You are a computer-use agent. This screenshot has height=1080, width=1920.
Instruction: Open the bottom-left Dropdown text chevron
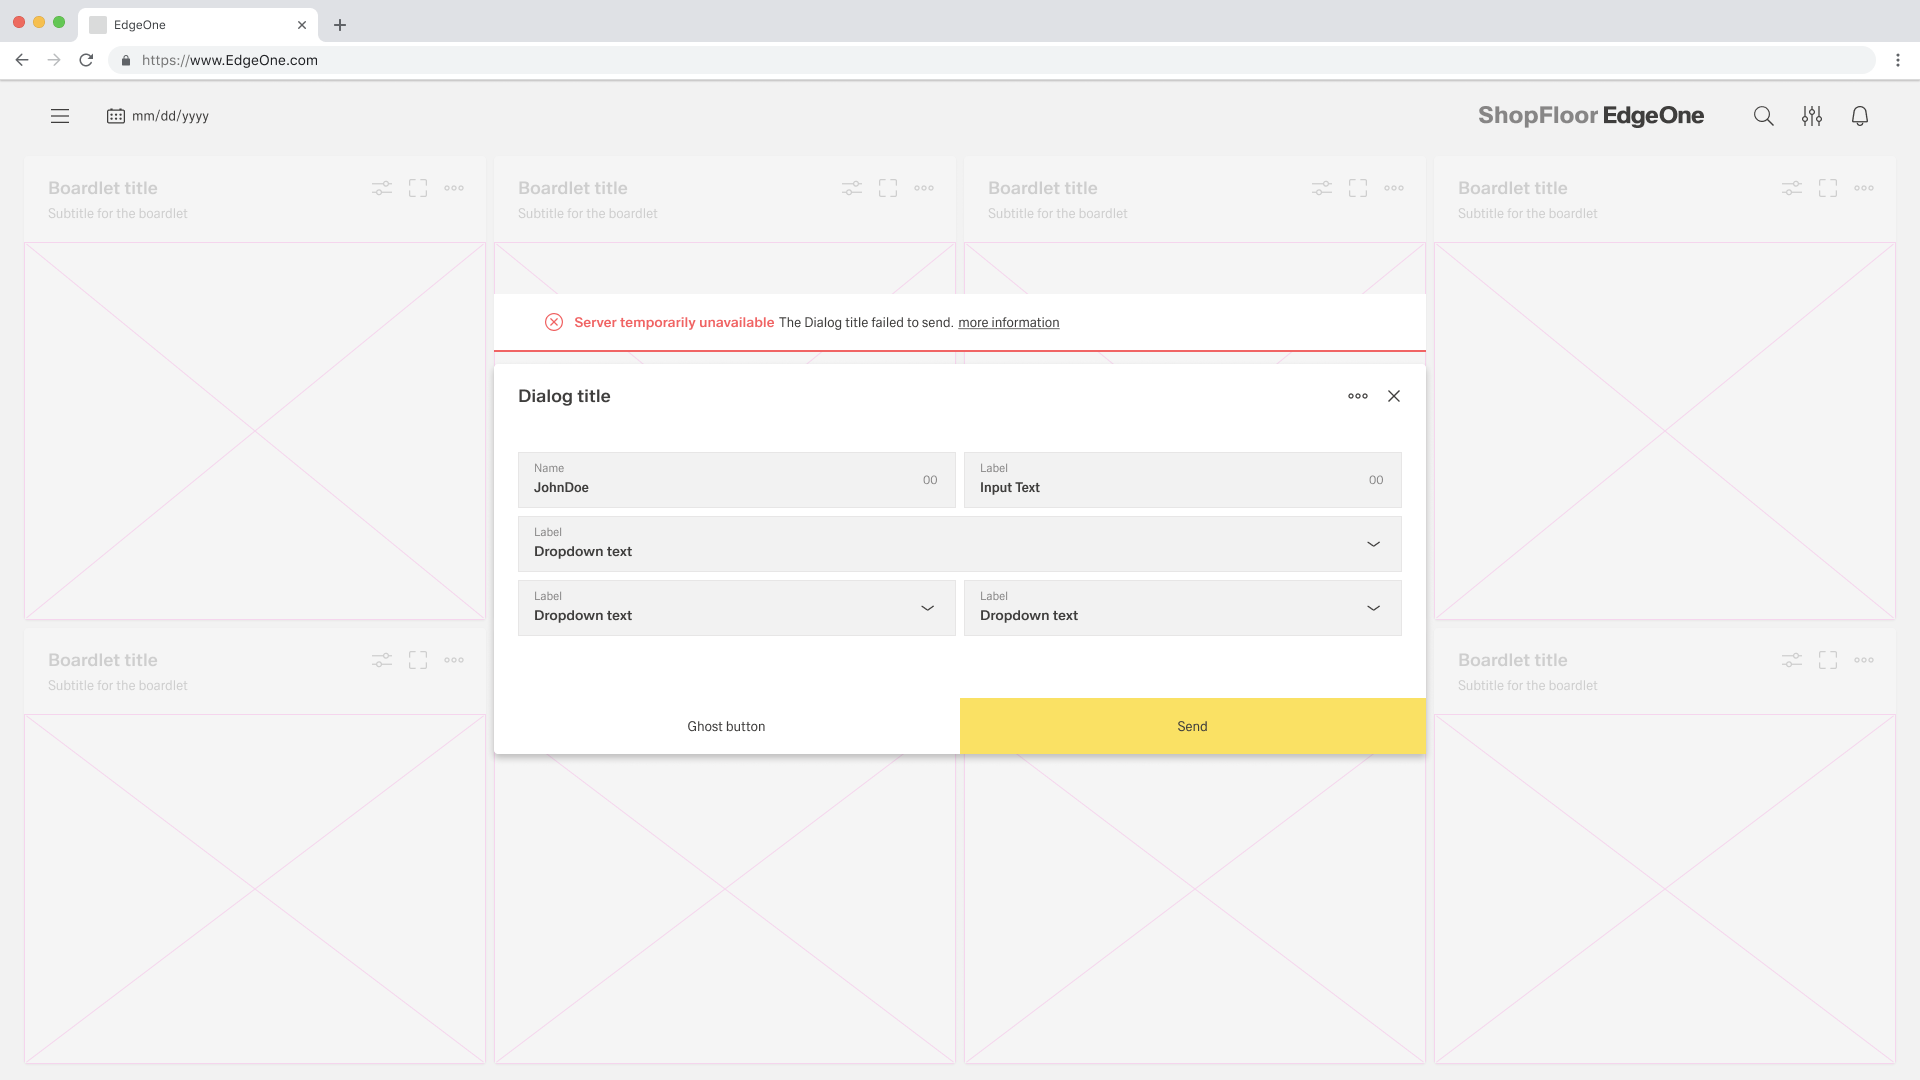click(x=927, y=608)
